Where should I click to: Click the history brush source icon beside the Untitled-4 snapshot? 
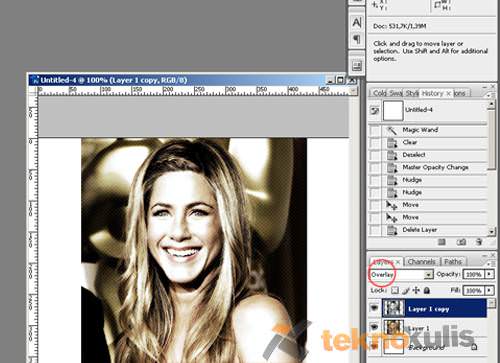tap(375, 111)
